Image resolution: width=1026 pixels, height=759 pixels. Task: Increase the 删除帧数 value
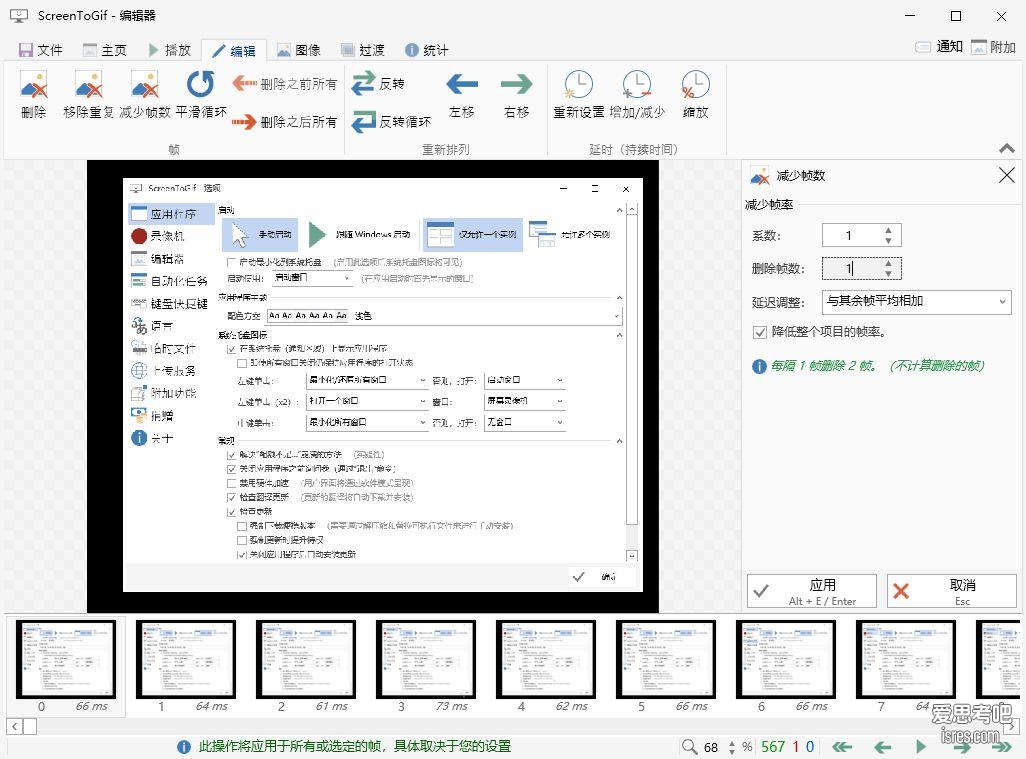888,263
